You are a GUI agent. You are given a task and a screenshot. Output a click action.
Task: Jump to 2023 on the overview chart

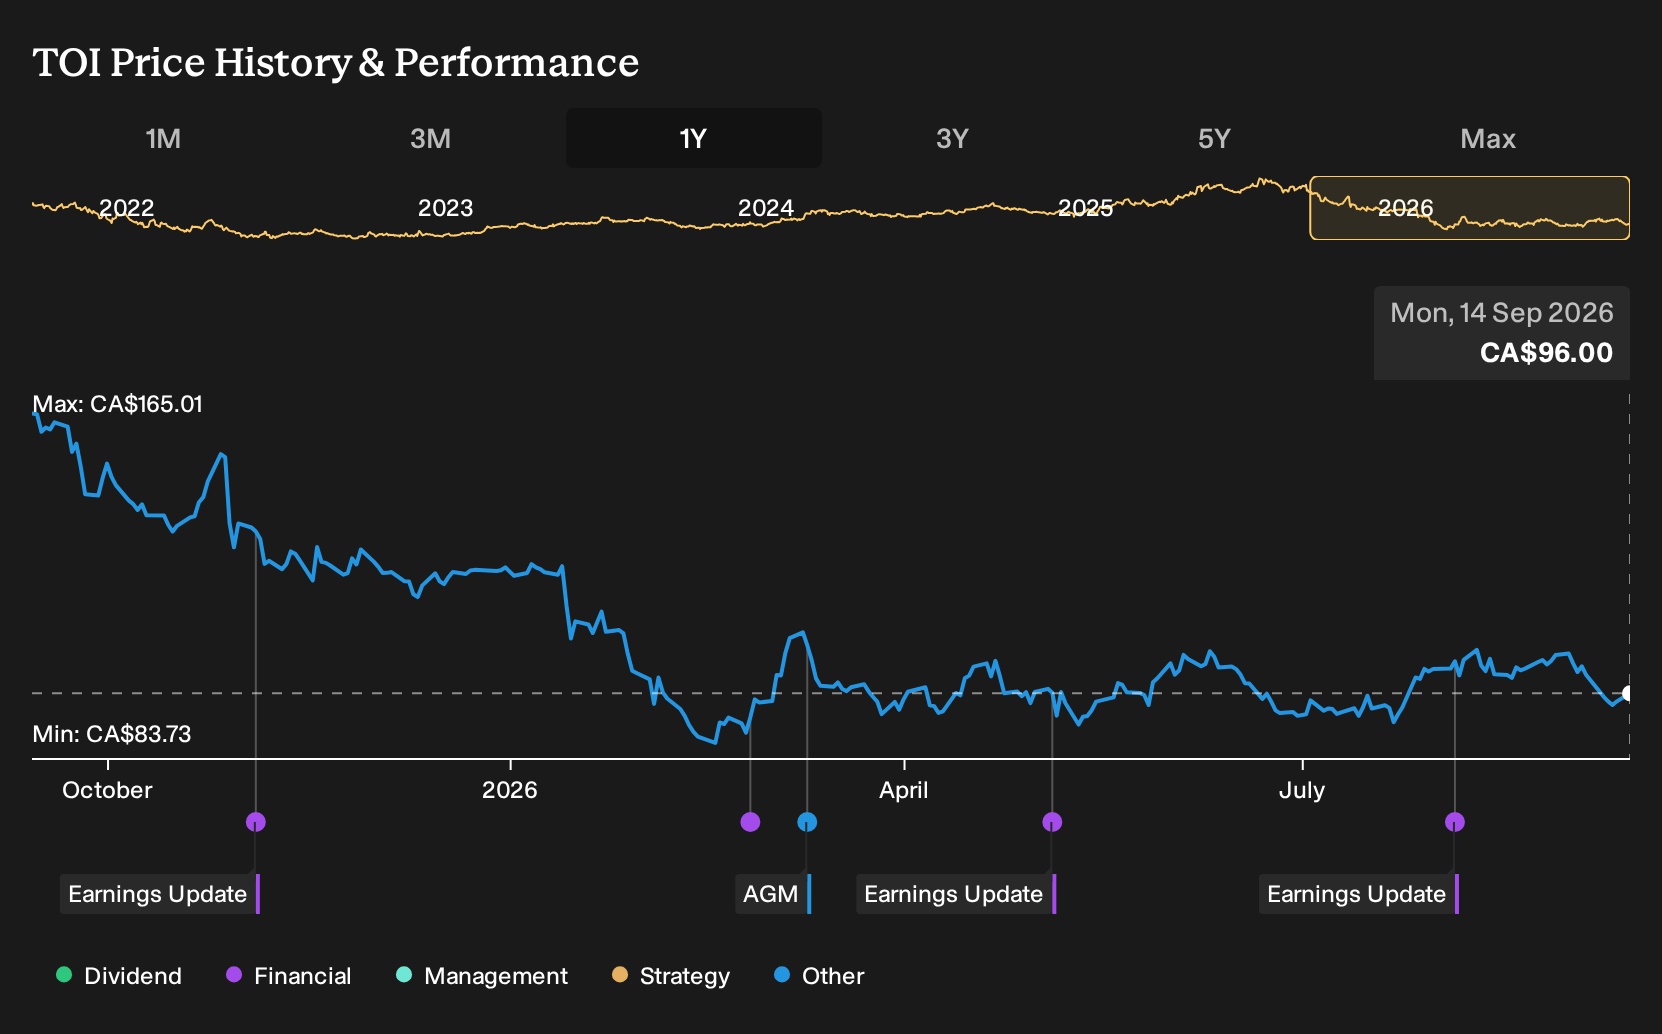point(445,208)
